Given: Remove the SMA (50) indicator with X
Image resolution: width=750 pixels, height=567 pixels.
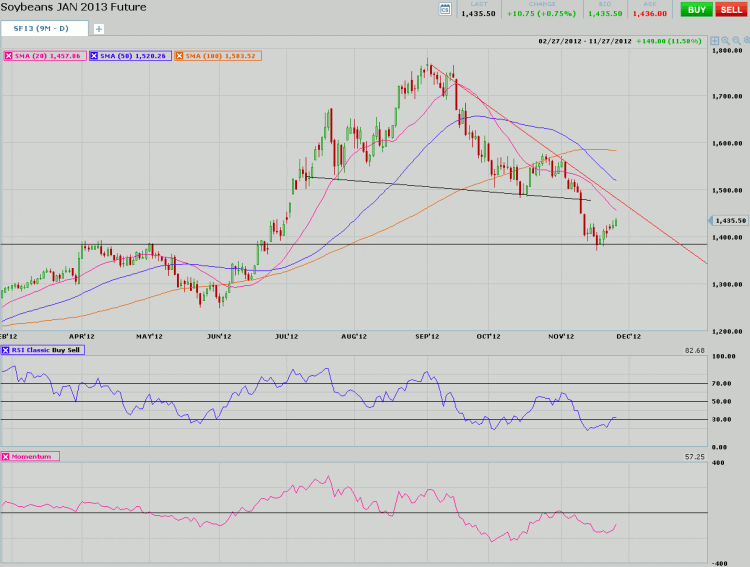Looking at the screenshot, I should [x=95, y=56].
